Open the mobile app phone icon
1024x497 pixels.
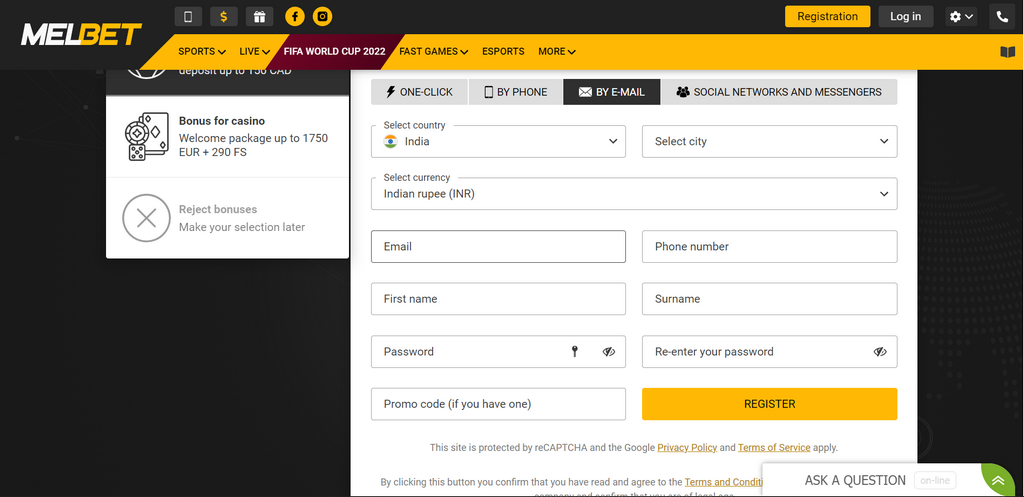(188, 16)
